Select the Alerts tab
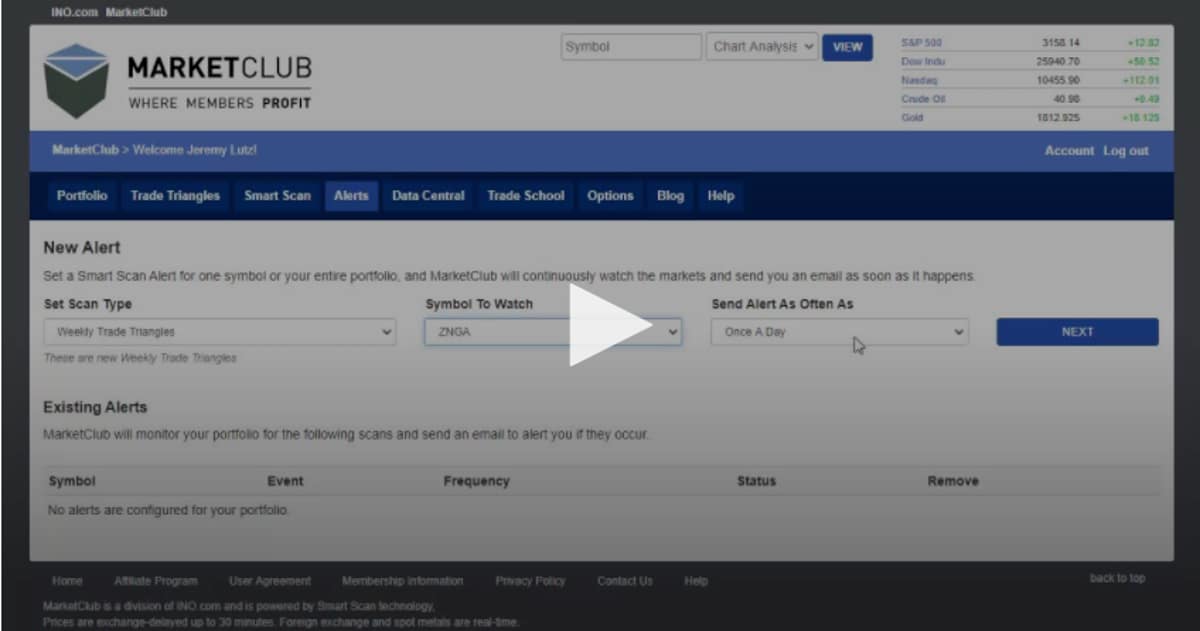 pyautogui.click(x=351, y=196)
